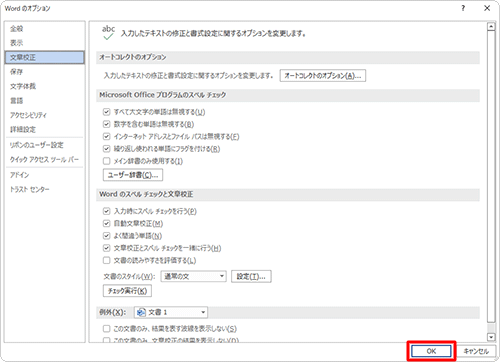Toggle よく間違う単語 checkbox

click(x=106, y=236)
